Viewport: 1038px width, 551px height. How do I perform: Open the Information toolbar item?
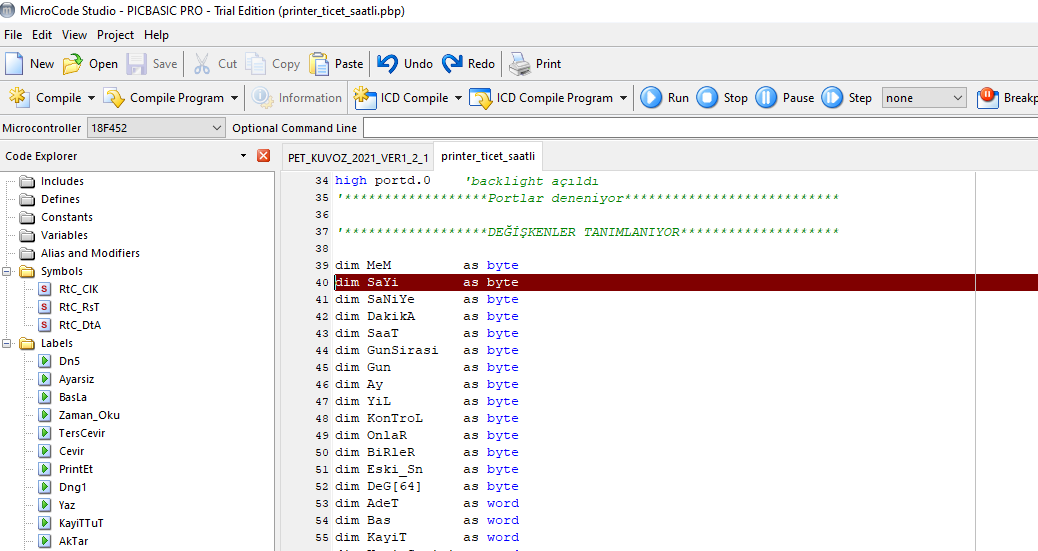[x=297, y=97]
